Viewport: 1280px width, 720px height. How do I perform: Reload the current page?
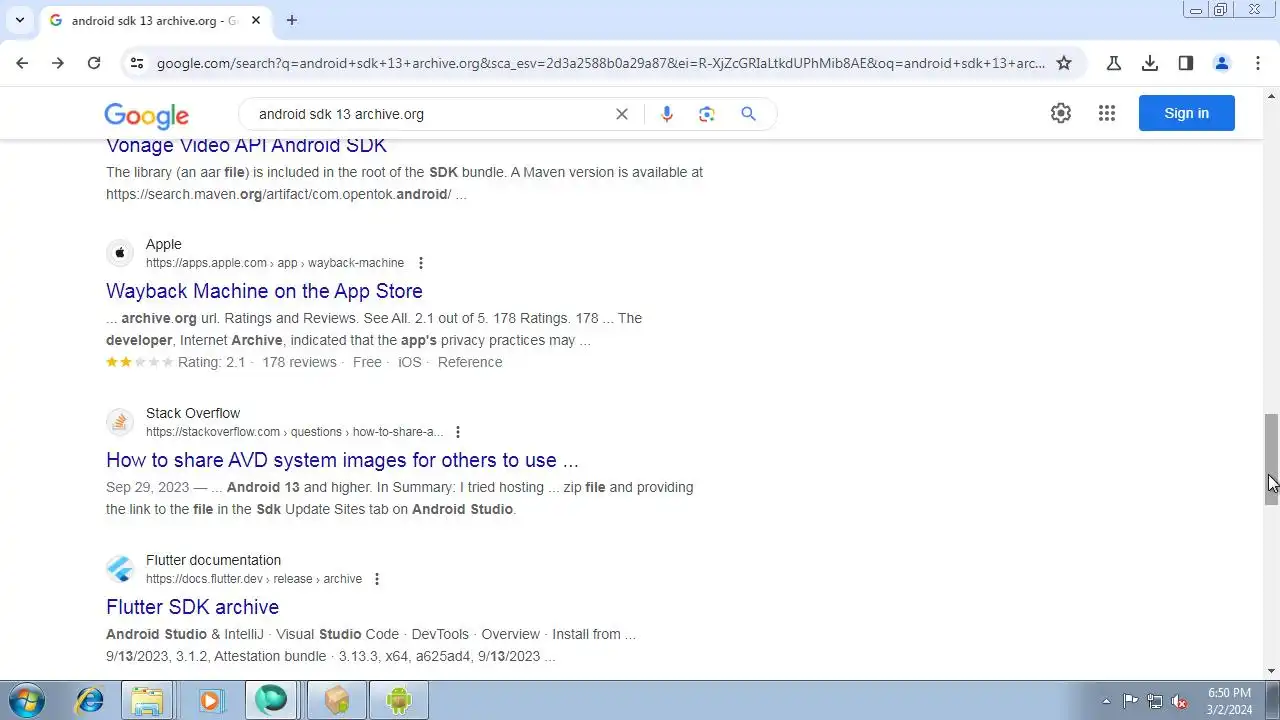click(x=94, y=63)
